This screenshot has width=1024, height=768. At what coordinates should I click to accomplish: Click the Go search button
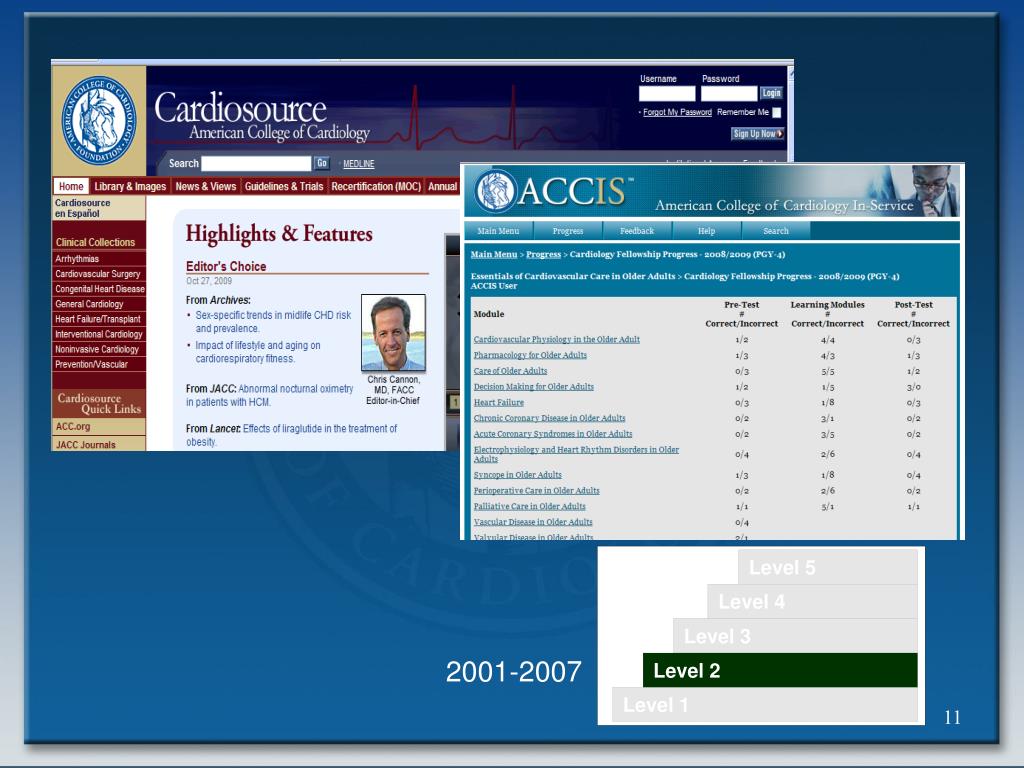321,163
